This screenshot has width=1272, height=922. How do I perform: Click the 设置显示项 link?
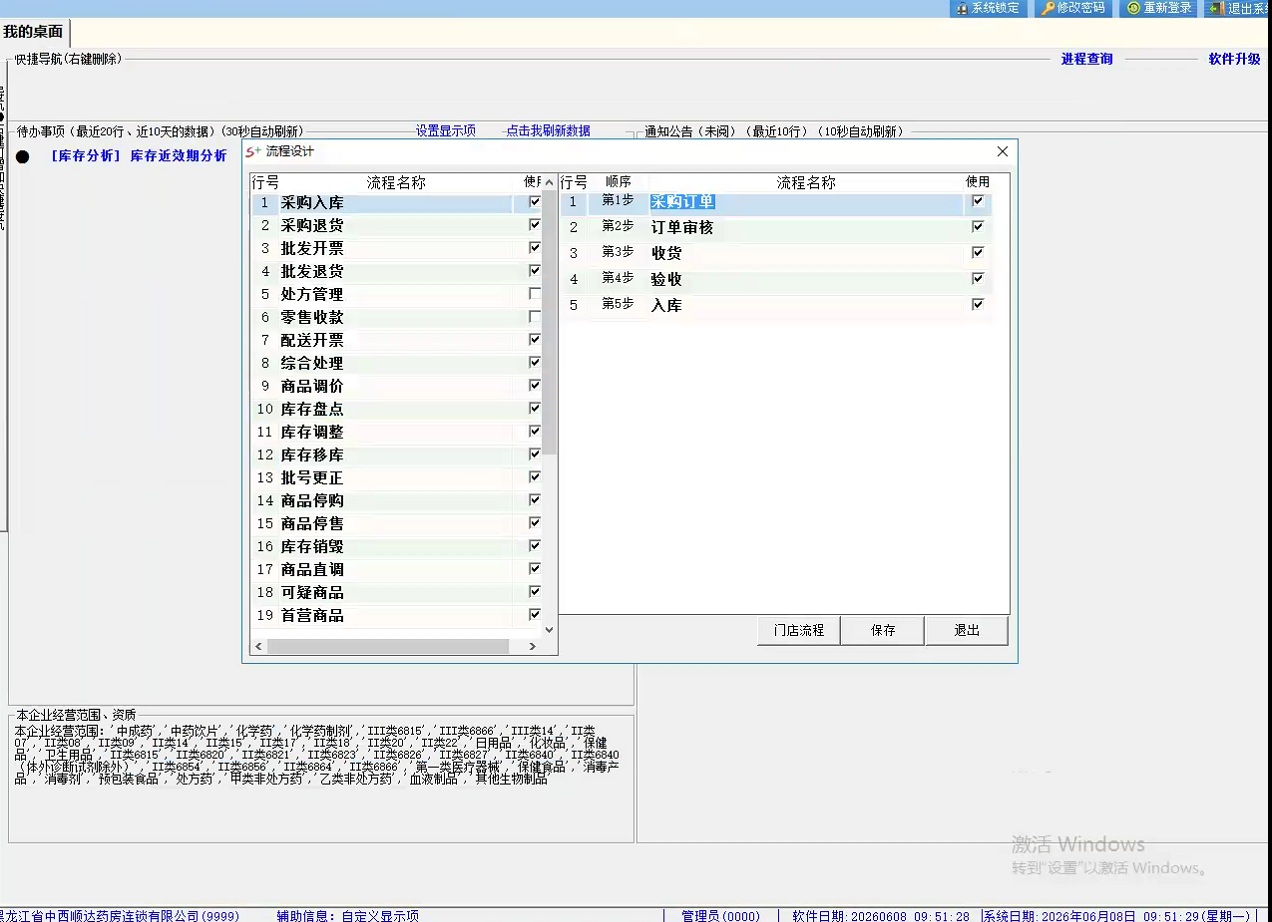click(446, 131)
